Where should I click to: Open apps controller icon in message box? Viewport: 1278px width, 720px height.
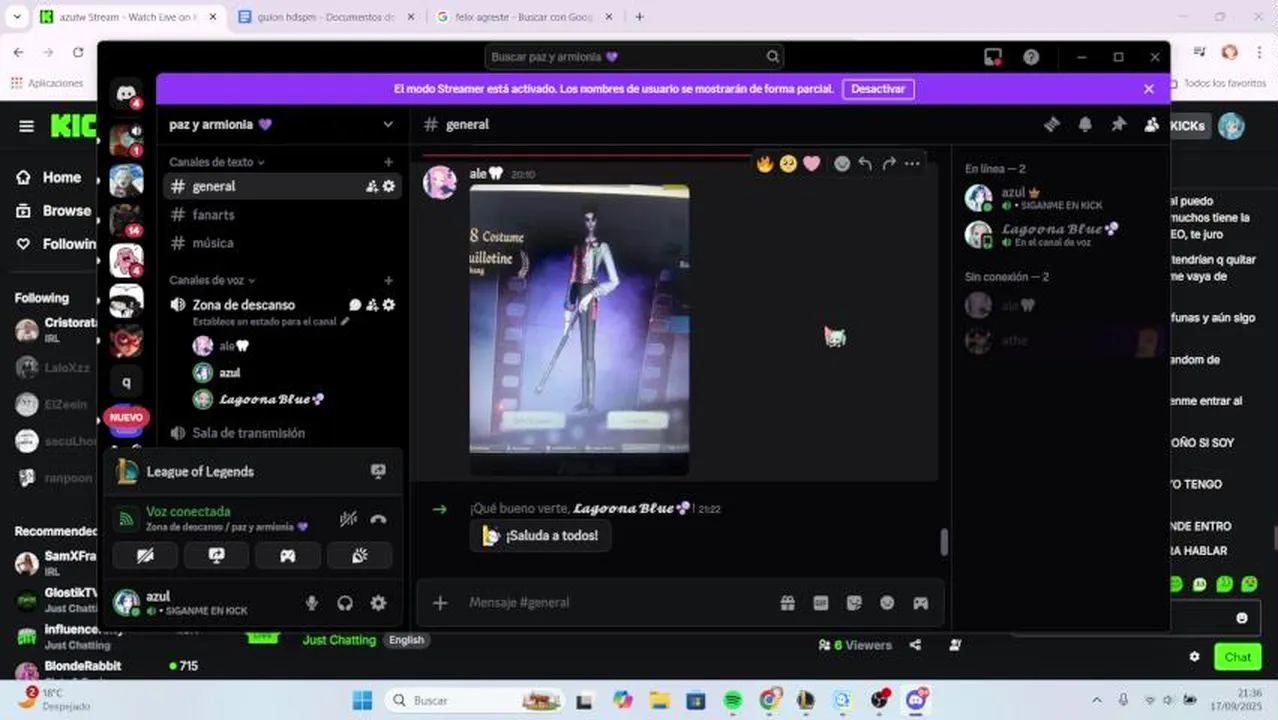pos(920,602)
